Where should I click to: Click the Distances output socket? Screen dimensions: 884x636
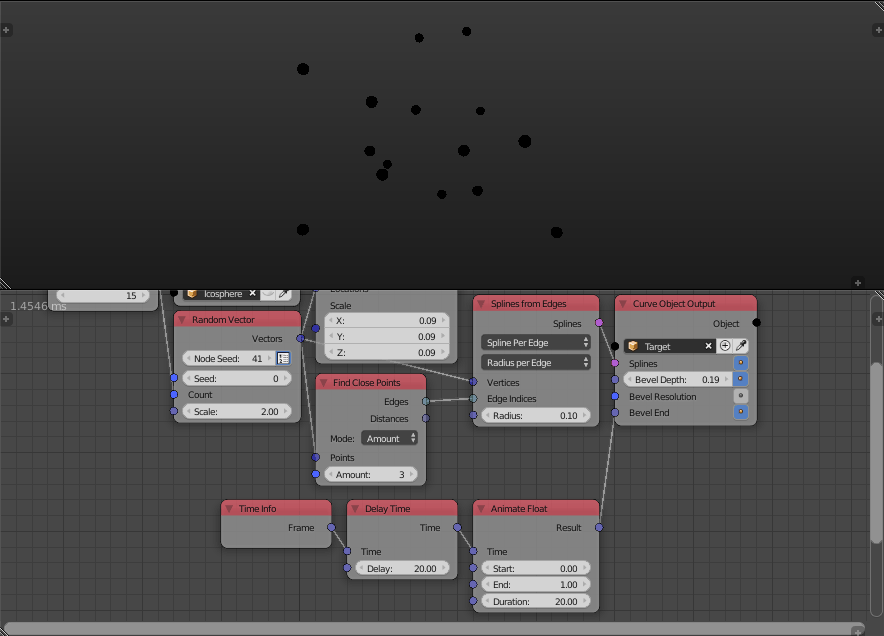click(x=426, y=418)
